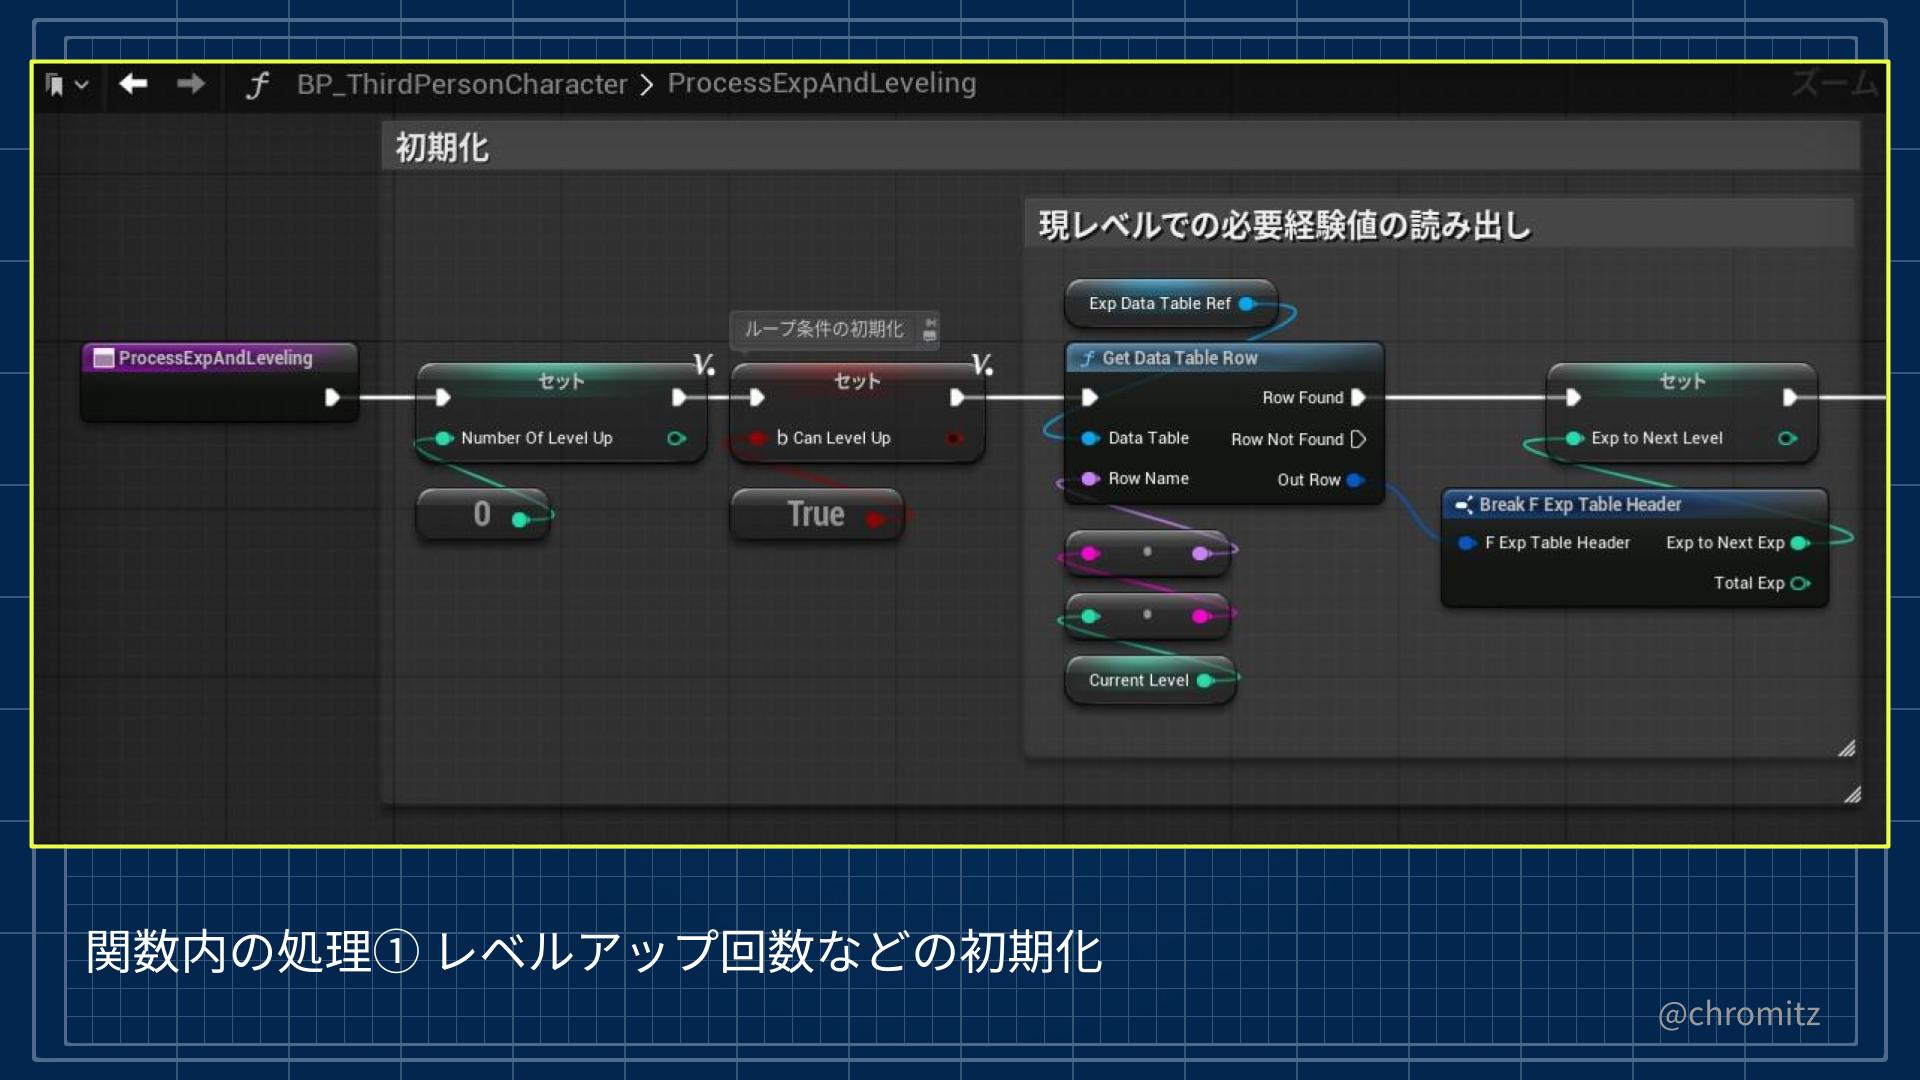This screenshot has width=1920, height=1080.
Task: Click the Row Found exec pin
Action: (1358, 398)
